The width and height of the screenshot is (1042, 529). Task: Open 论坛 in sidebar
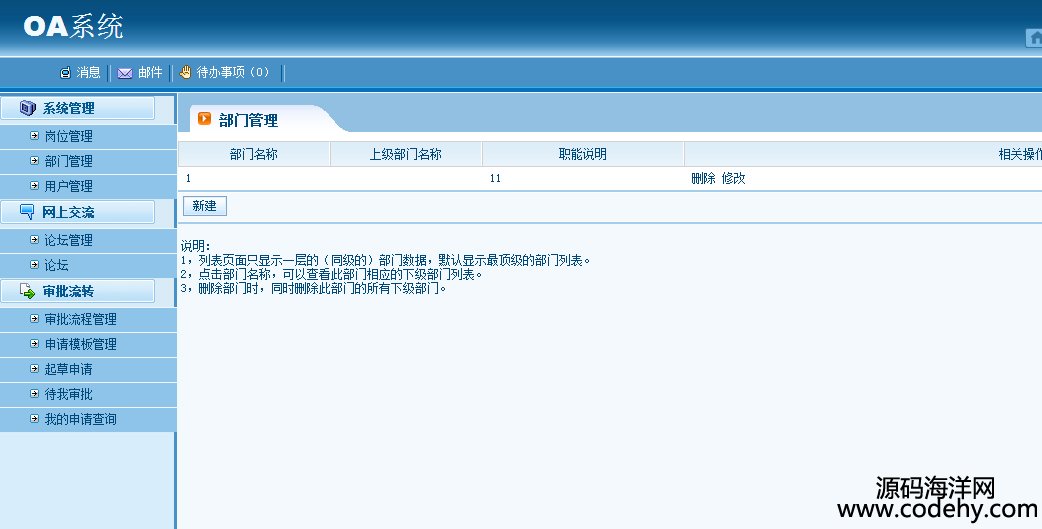56,265
